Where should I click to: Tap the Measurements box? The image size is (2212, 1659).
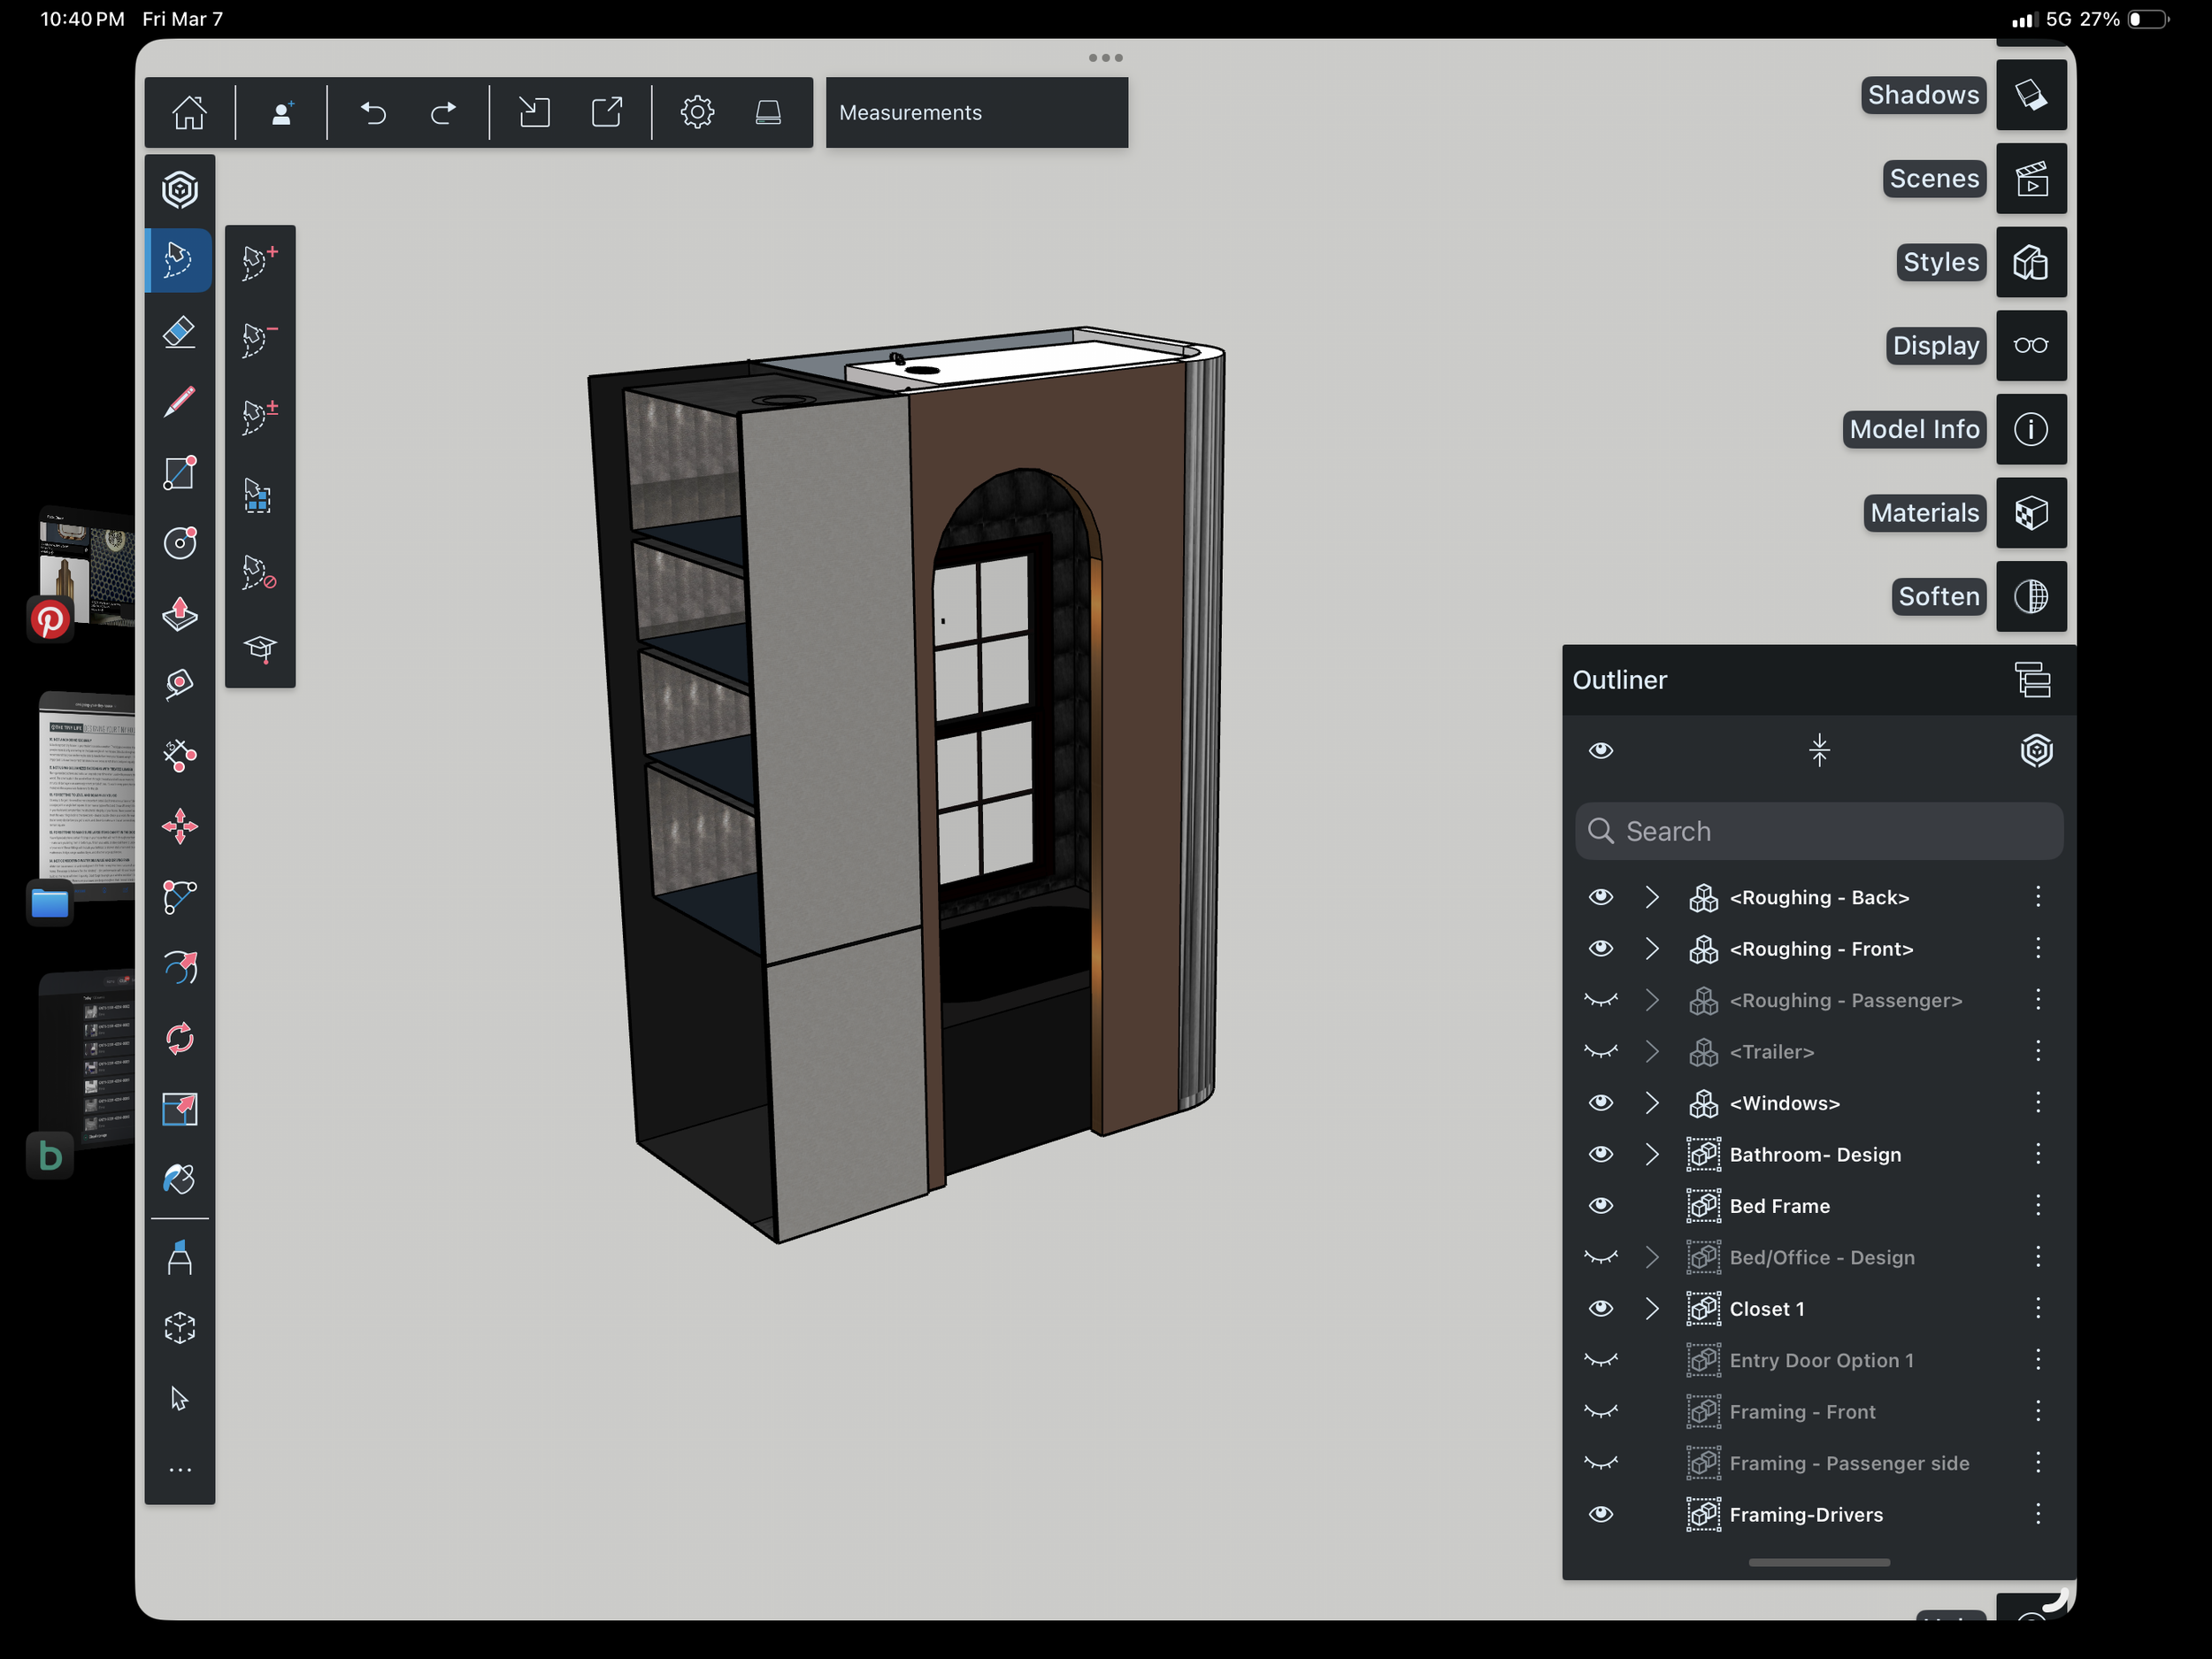(x=977, y=113)
